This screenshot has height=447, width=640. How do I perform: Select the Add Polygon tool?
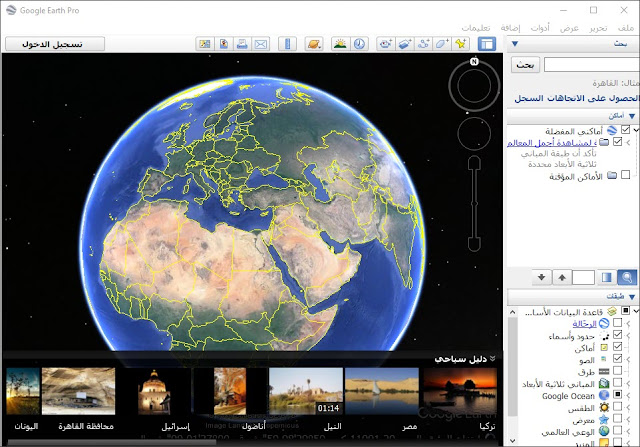[x=442, y=44]
